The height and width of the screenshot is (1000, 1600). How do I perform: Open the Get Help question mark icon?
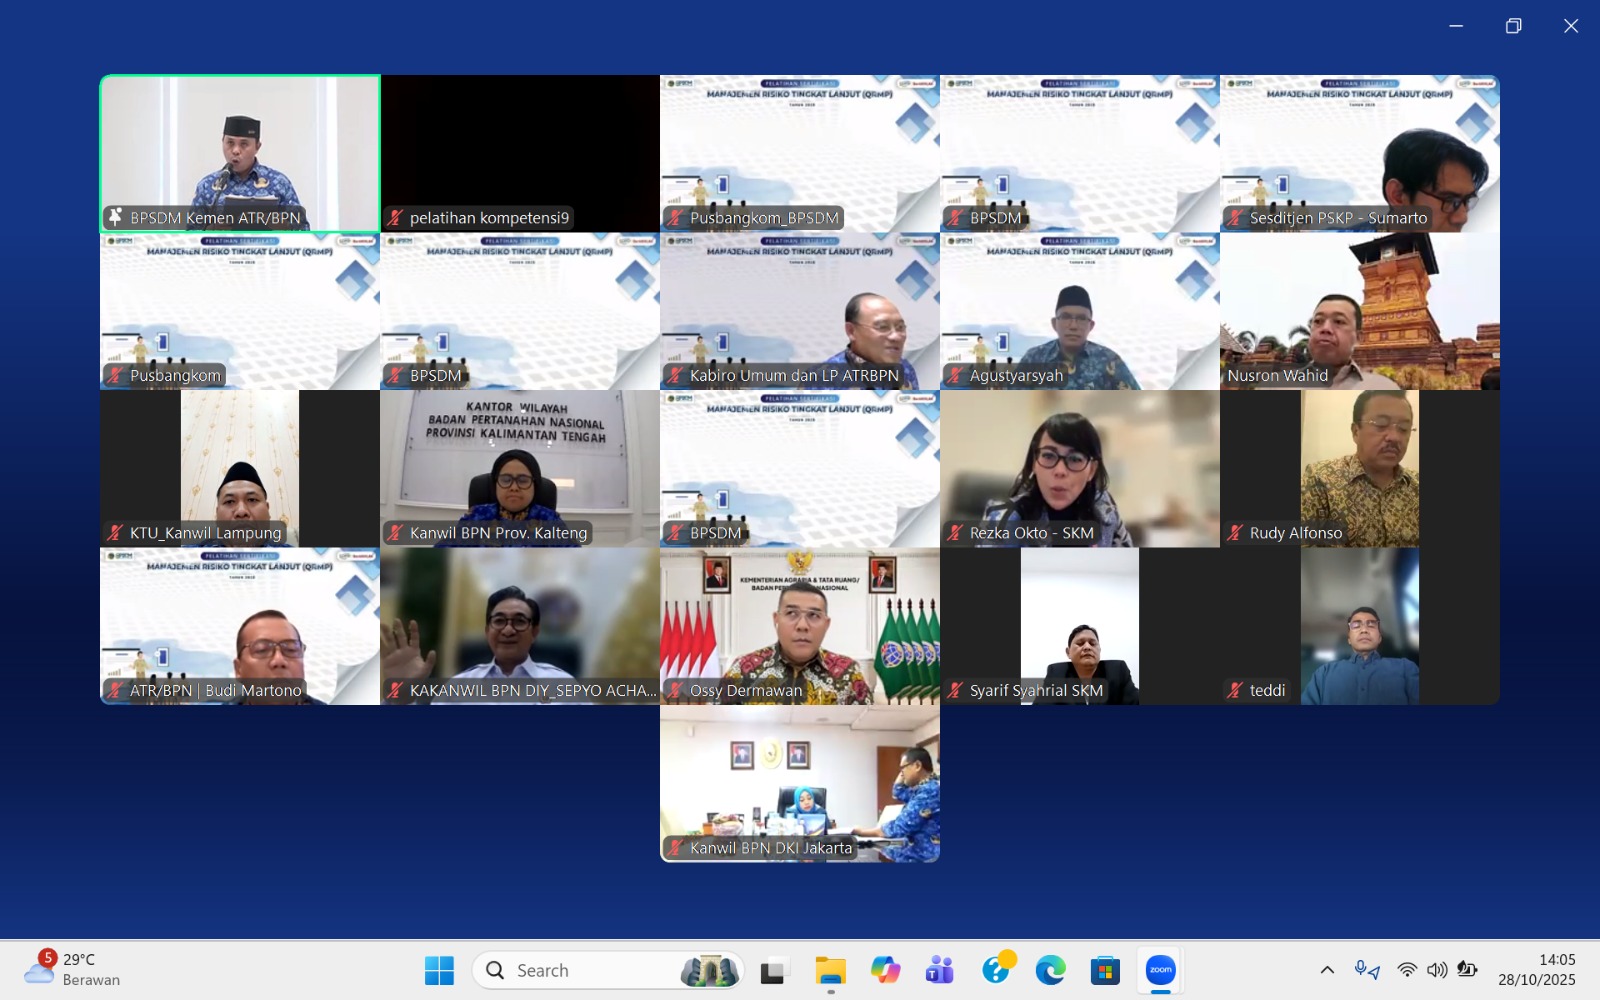pyautogui.click(x=996, y=969)
